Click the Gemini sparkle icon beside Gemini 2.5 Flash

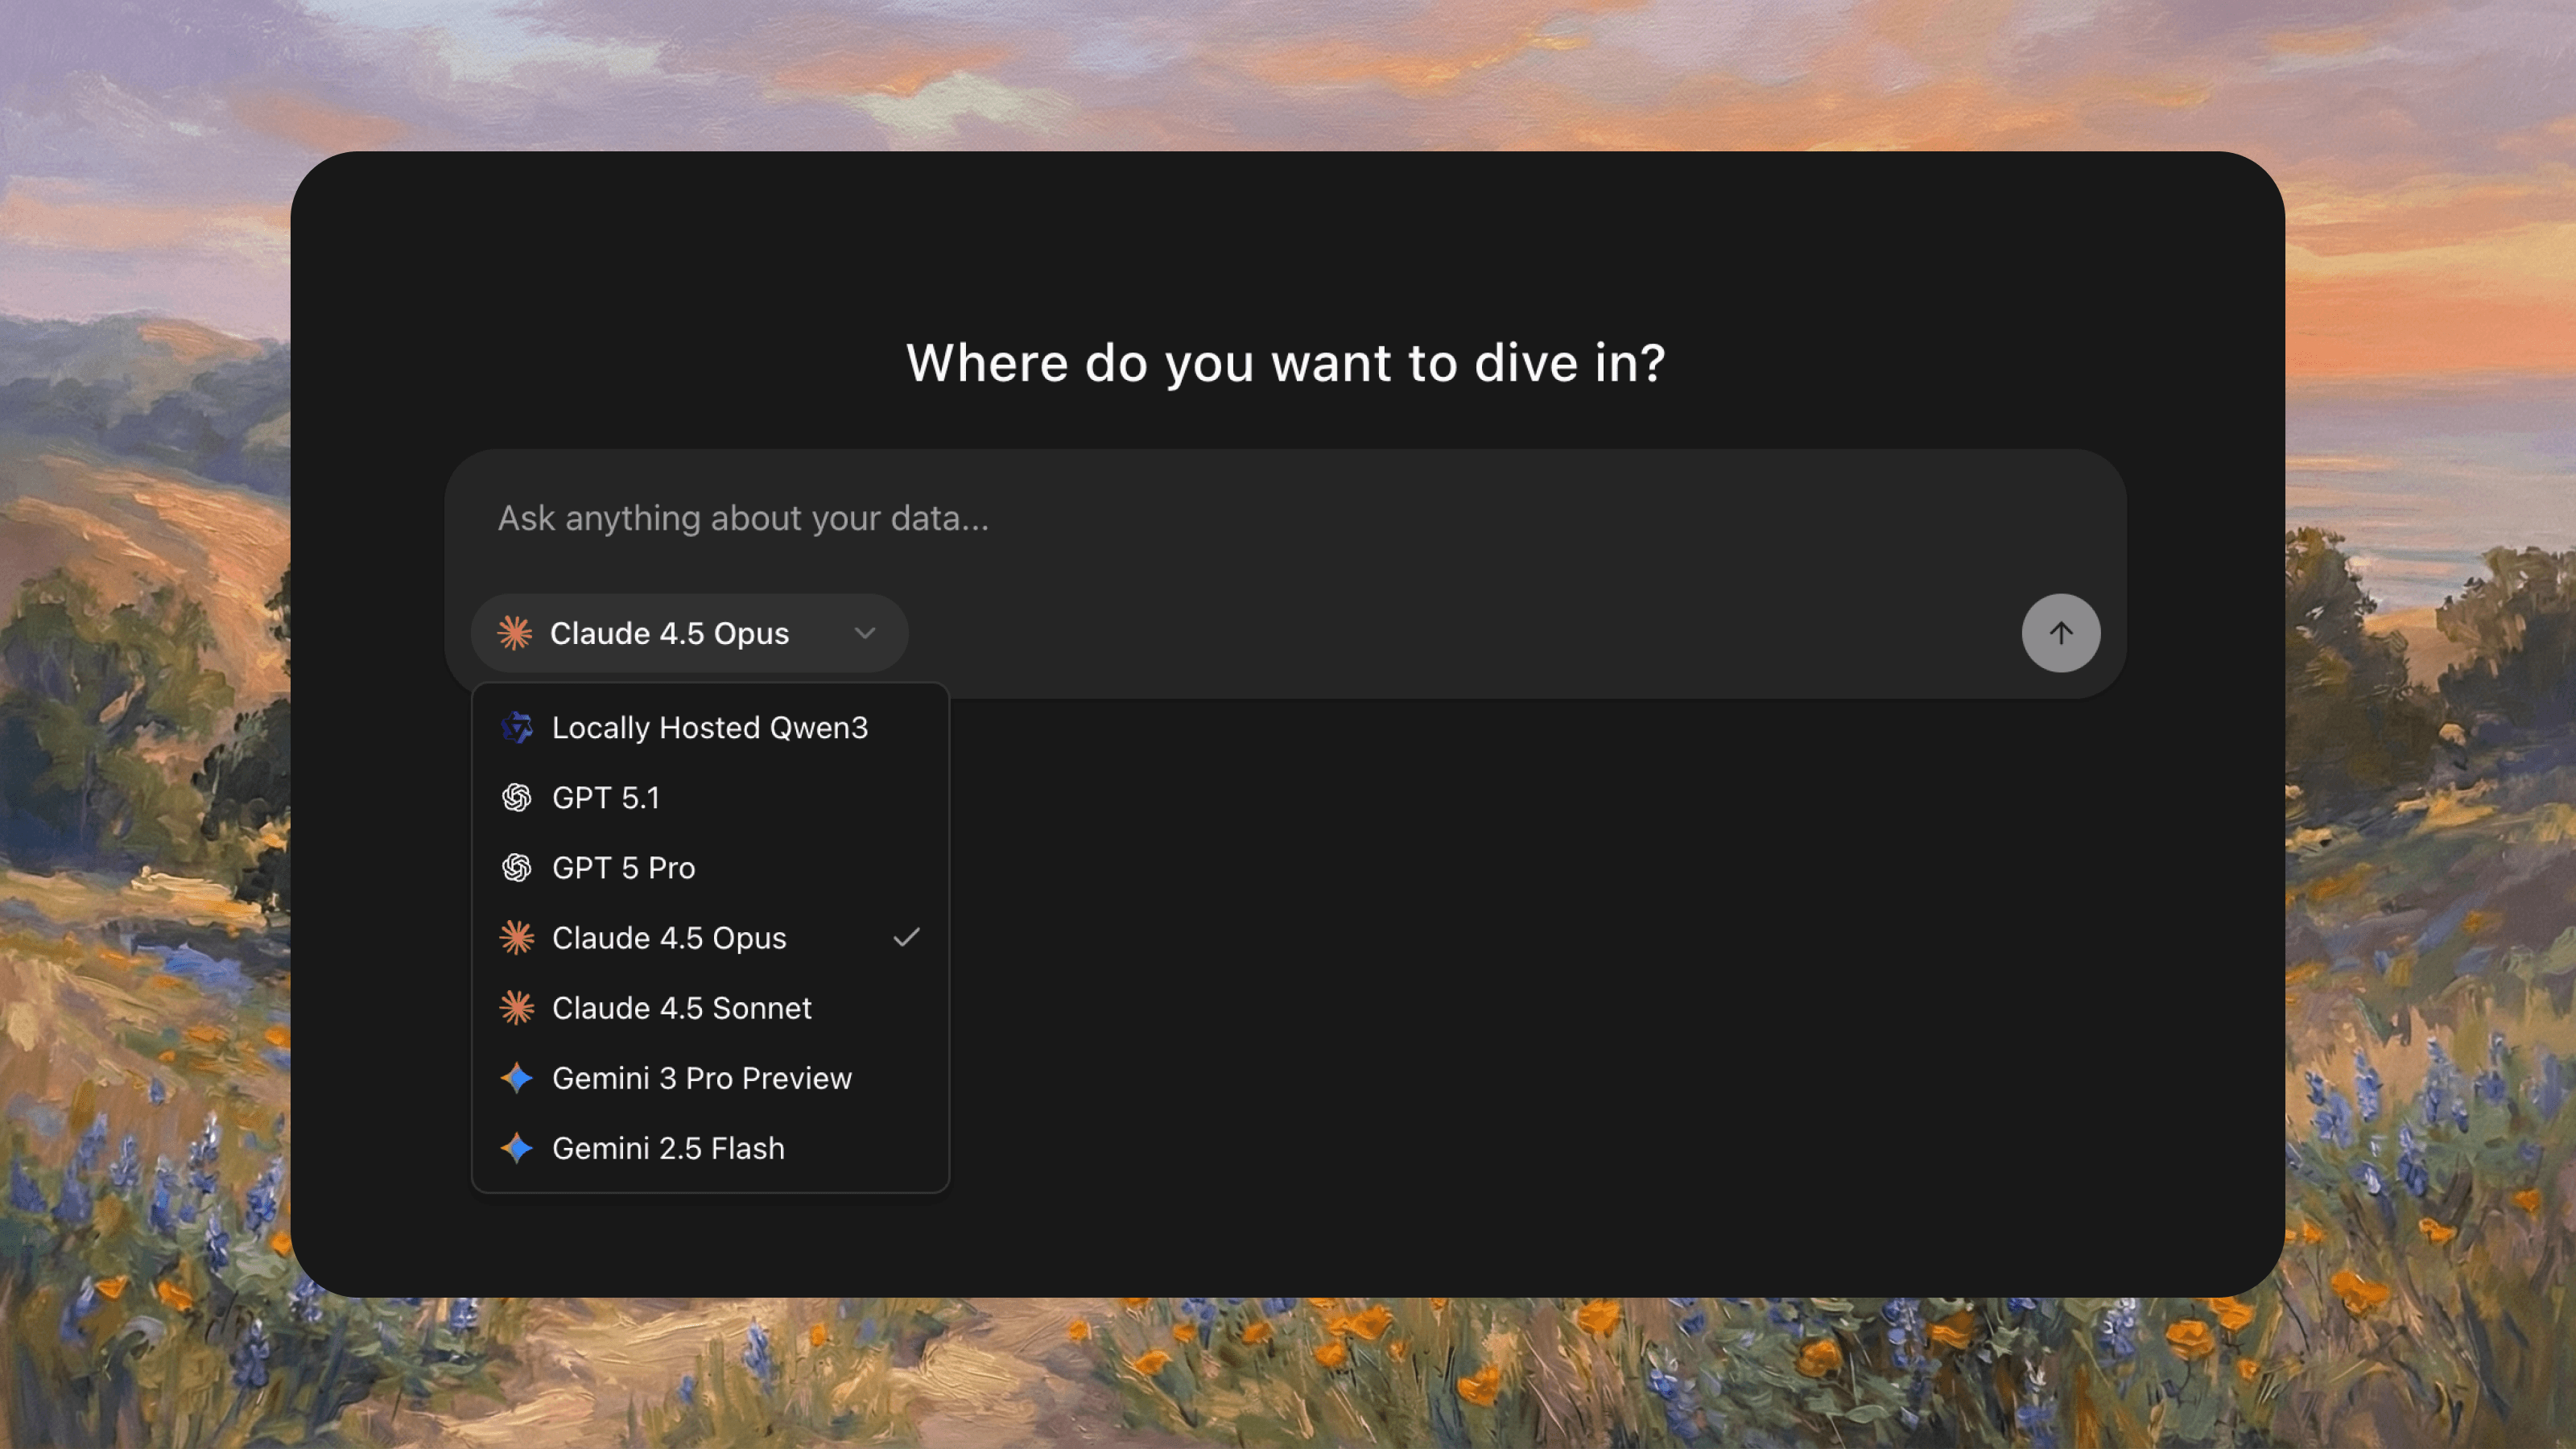[x=516, y=1148]
